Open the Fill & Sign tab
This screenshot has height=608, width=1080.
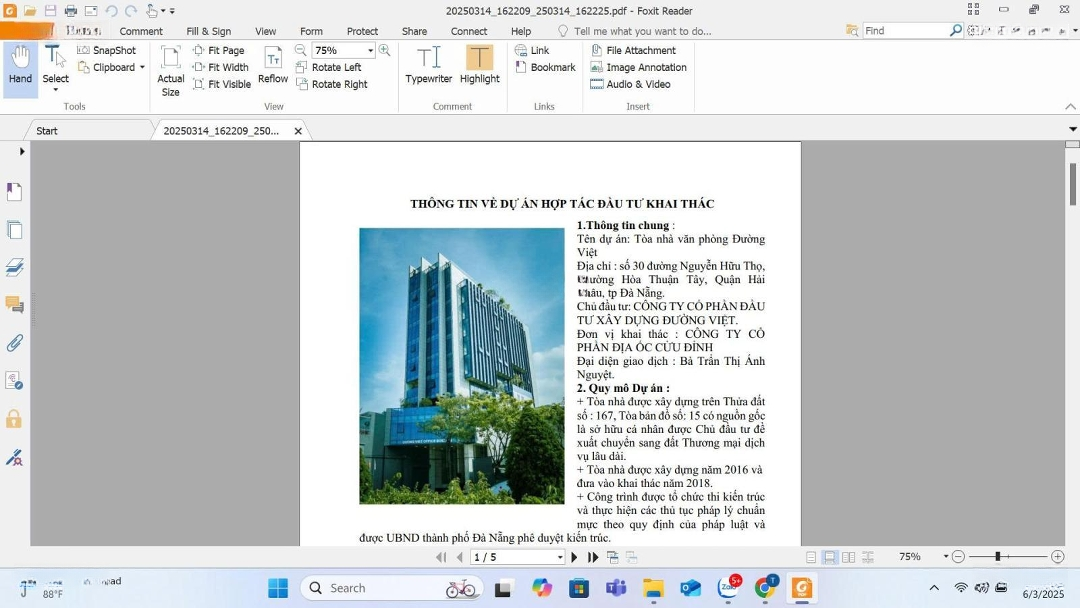208,31
